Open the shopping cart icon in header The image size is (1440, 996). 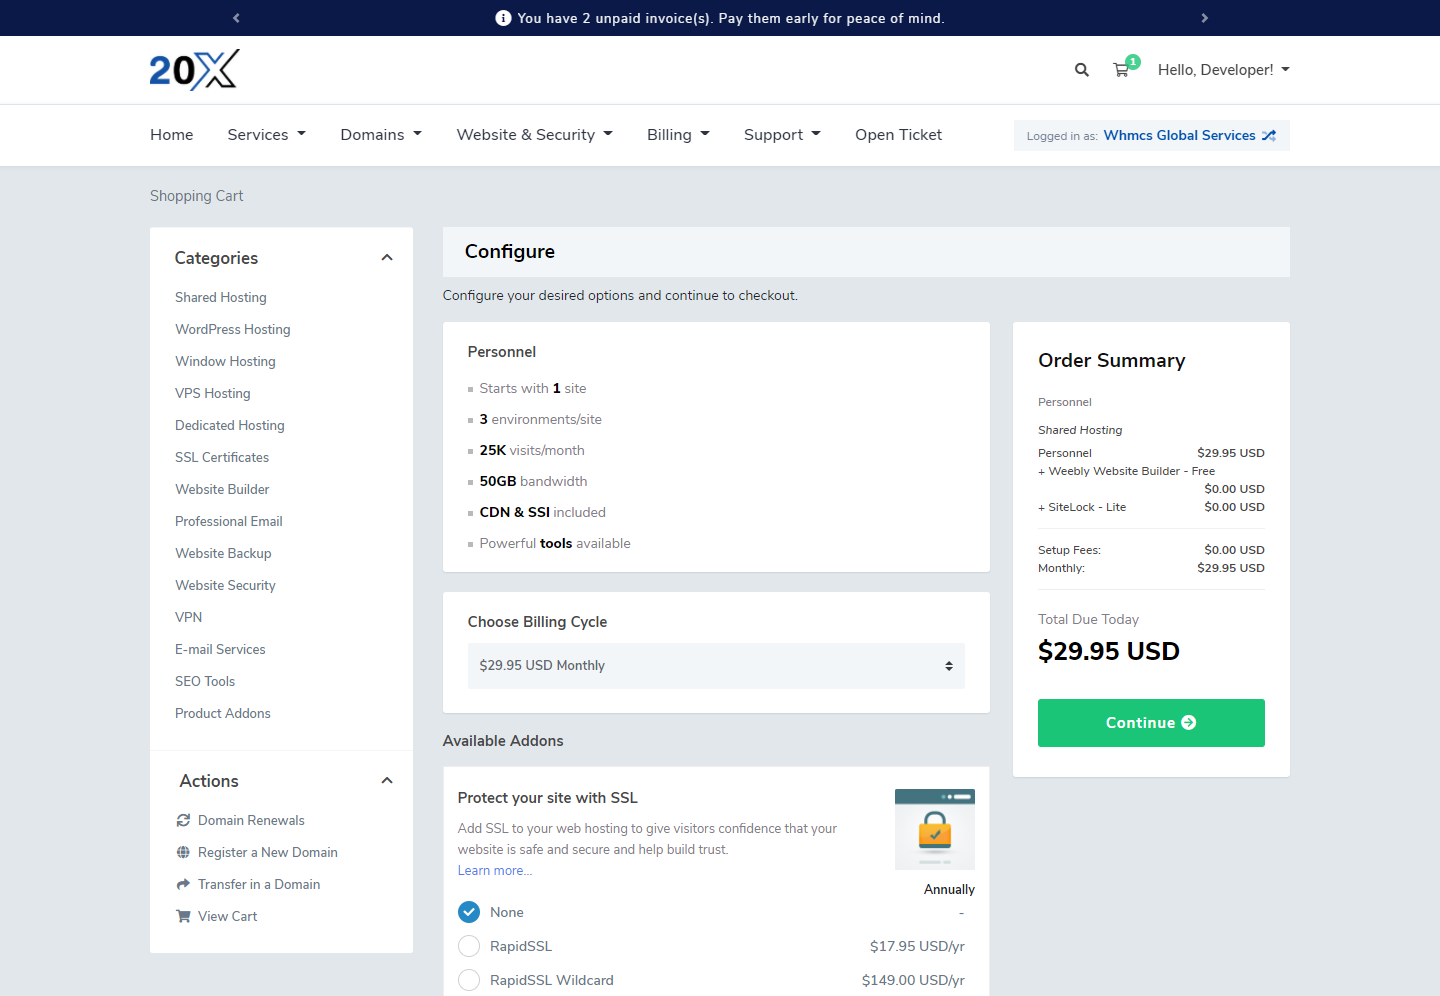click(x=1122, y=70)
